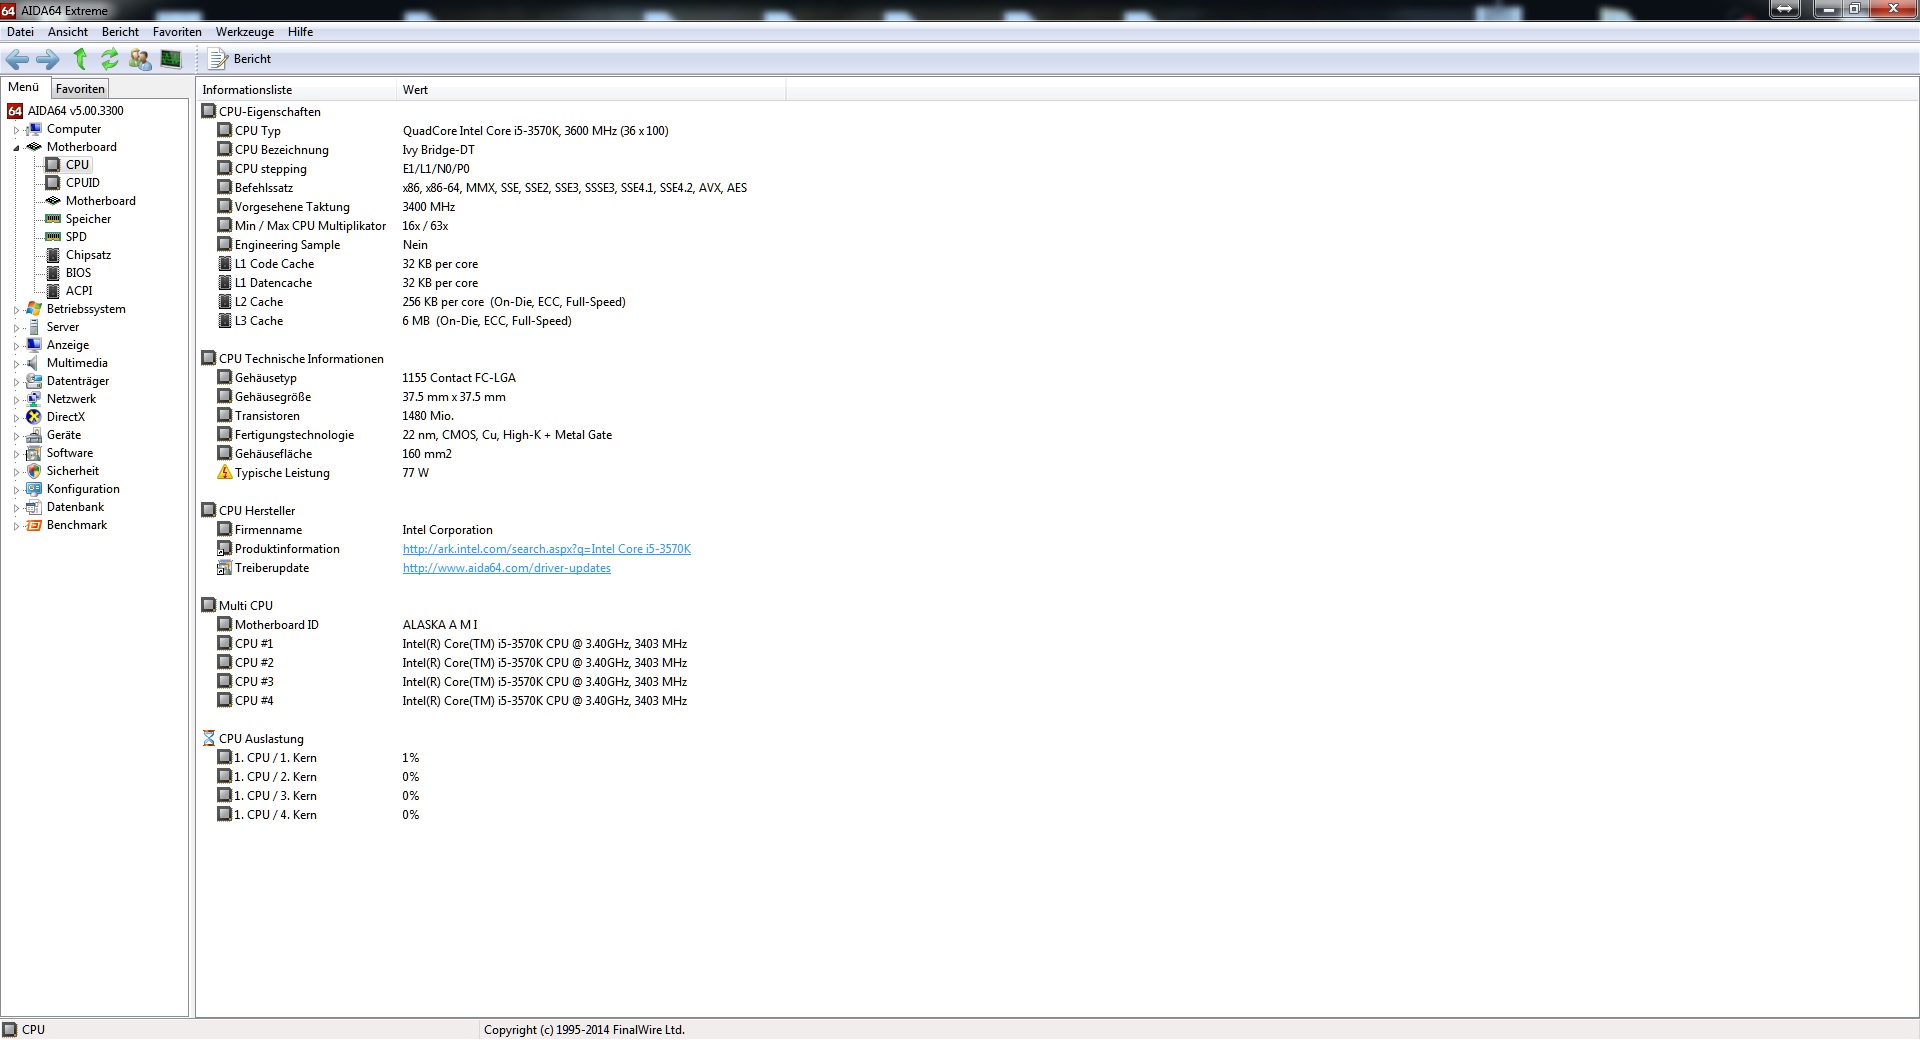Click the Server icon in the tree
This screenshot has width=1920, height=1040.
click(34, 327)
